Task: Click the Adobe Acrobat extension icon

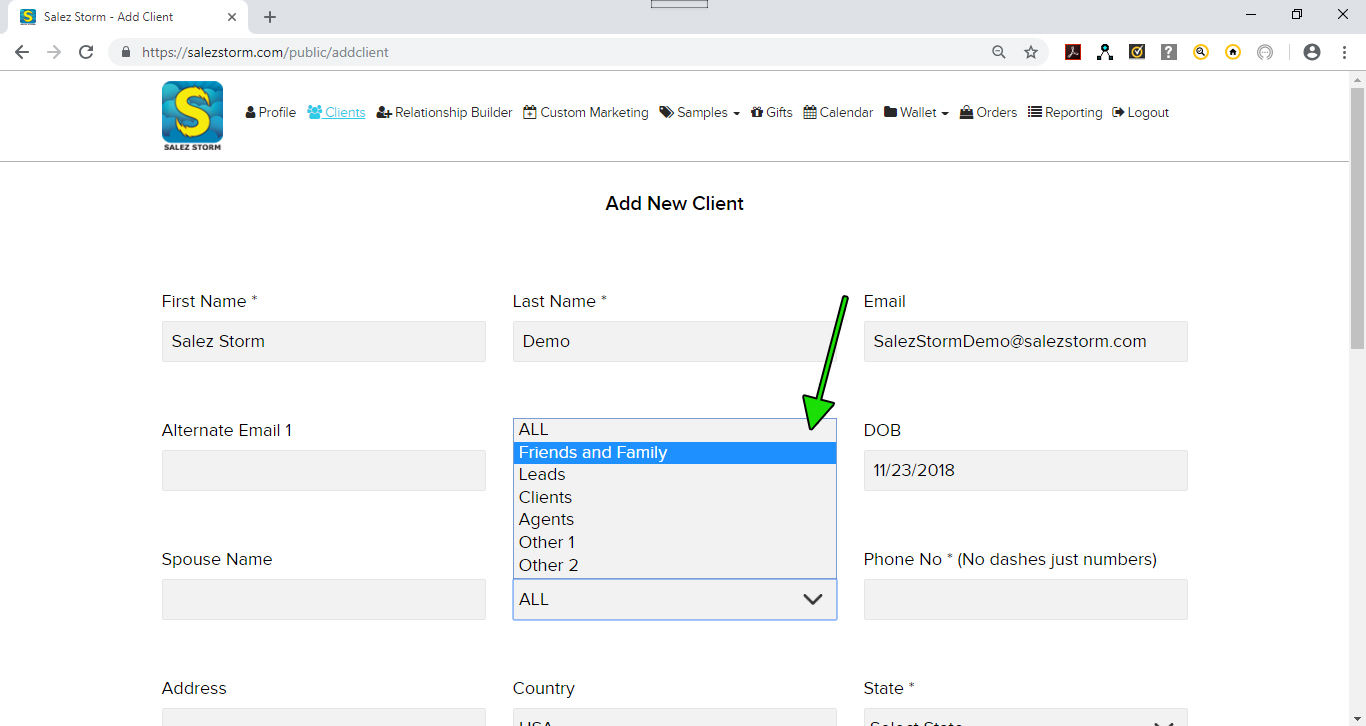Action: (x=1073, y=52)
